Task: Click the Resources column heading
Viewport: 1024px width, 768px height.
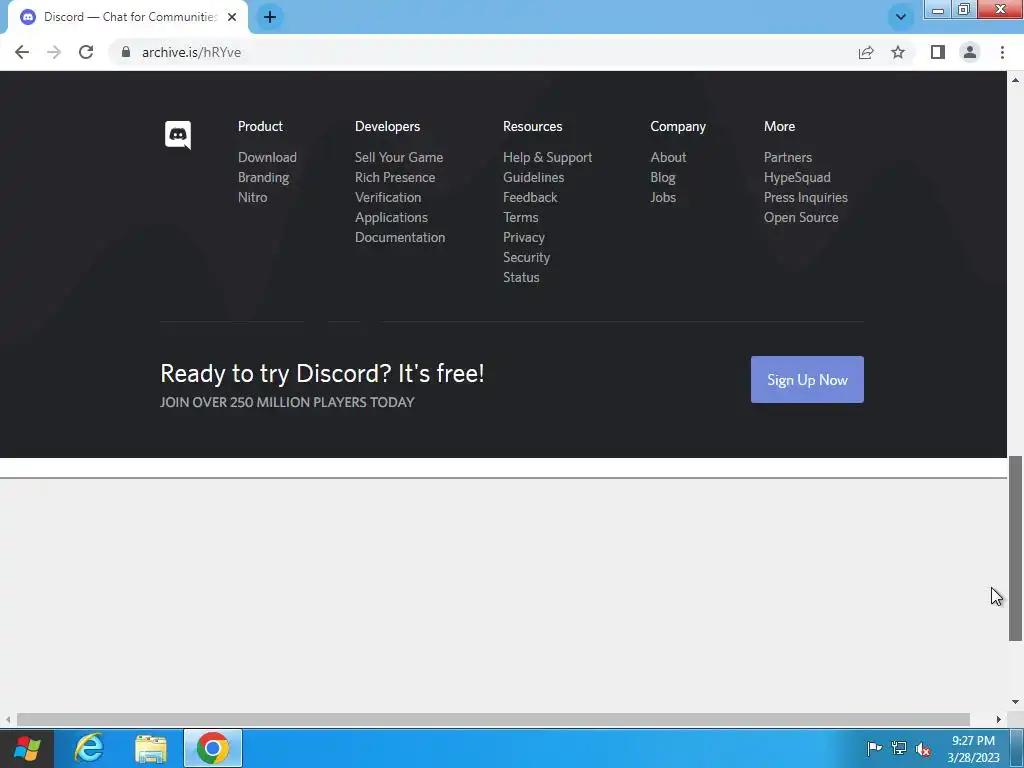Action: tap(532, 127)
